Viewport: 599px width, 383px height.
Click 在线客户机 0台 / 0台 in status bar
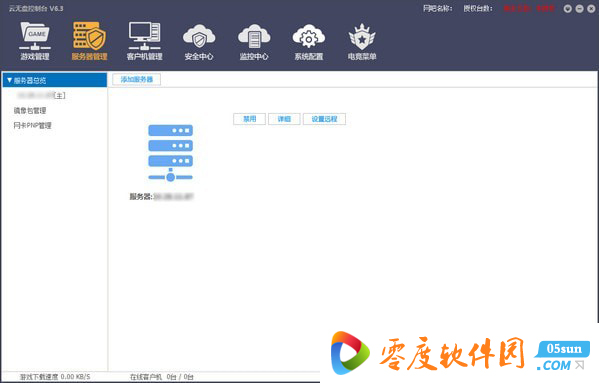(x=162, y=377)
